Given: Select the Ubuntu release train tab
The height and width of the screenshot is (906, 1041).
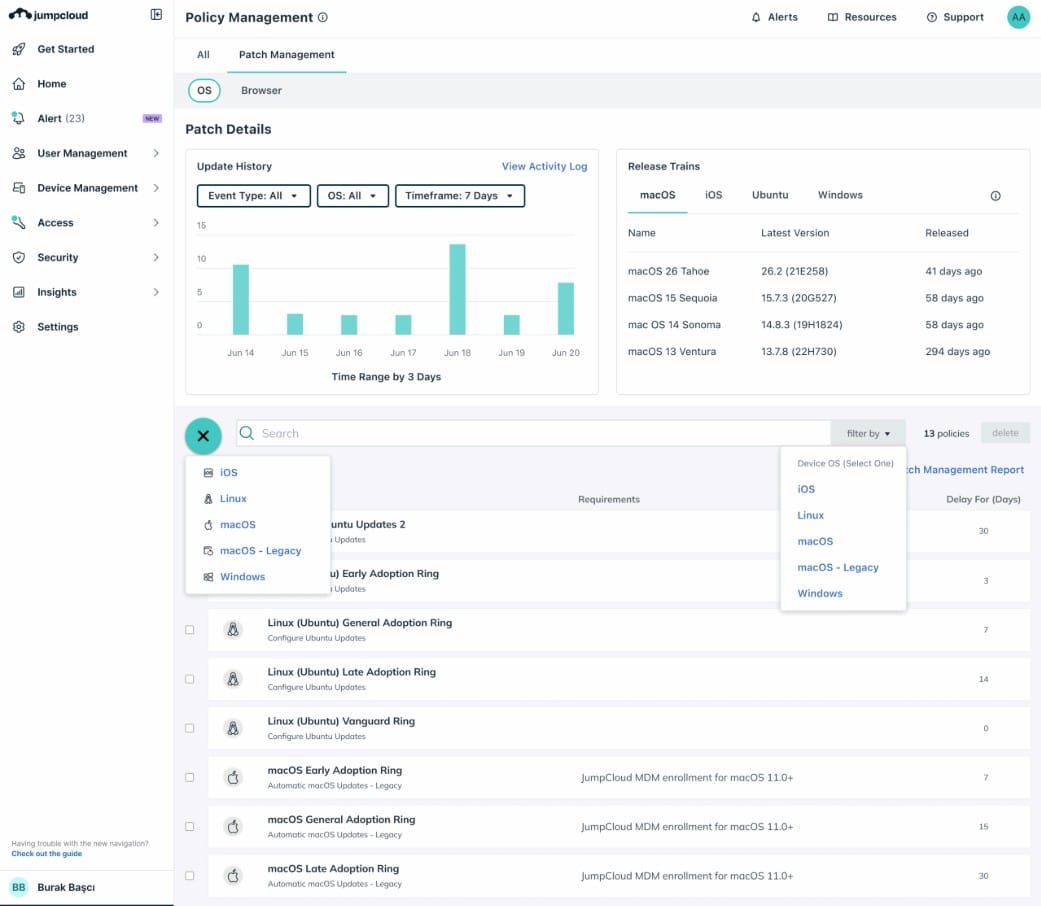Looking at the screenshot, I should coord(770,195).
